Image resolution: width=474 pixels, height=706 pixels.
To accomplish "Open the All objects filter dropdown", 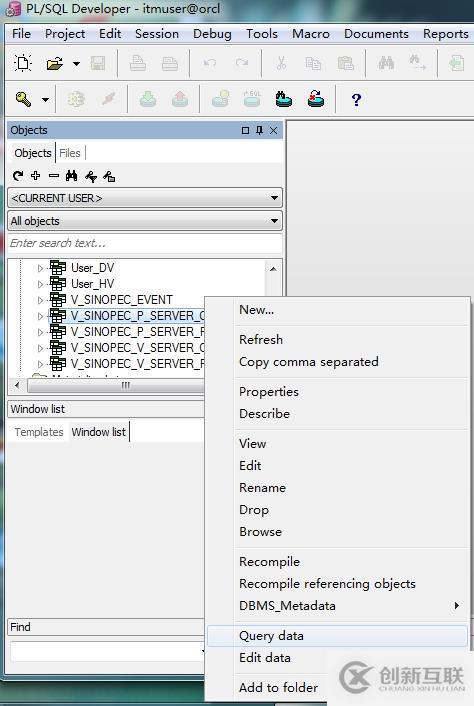I will coord(145,221).
